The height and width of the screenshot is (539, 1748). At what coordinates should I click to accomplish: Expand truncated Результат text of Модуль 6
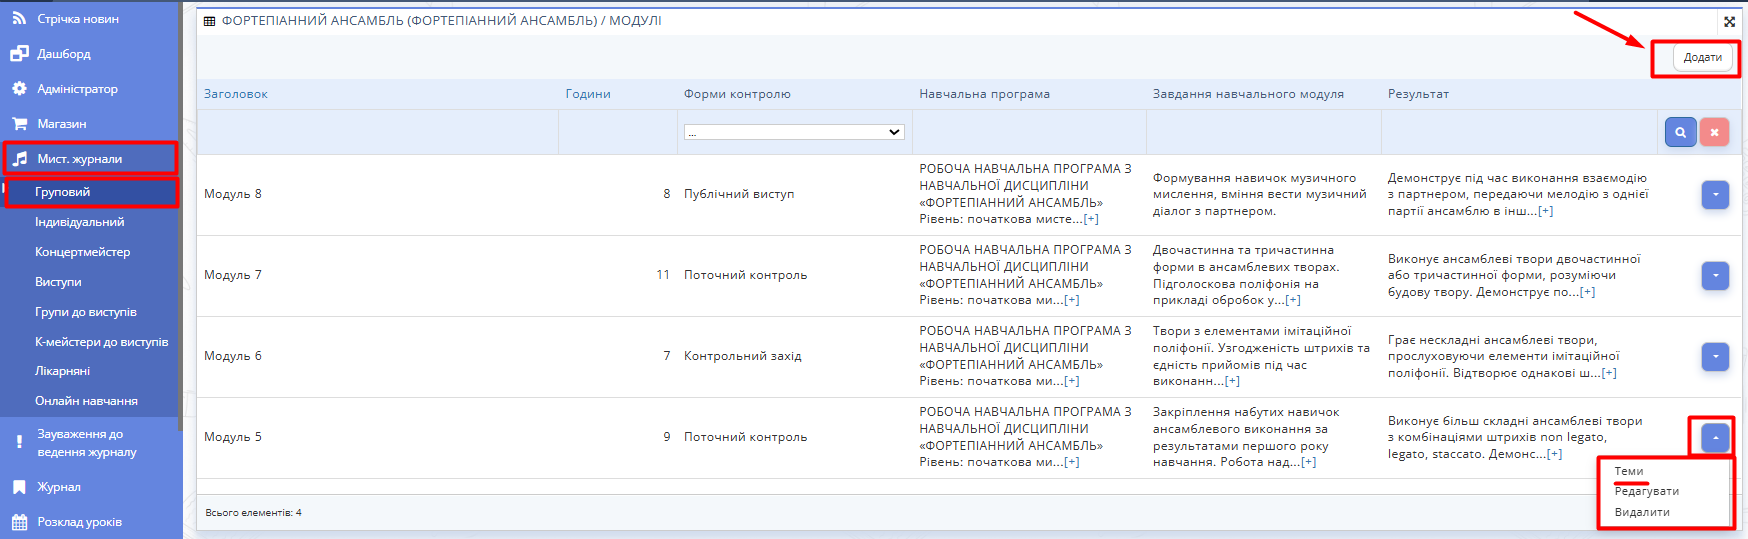point(1609,373)
